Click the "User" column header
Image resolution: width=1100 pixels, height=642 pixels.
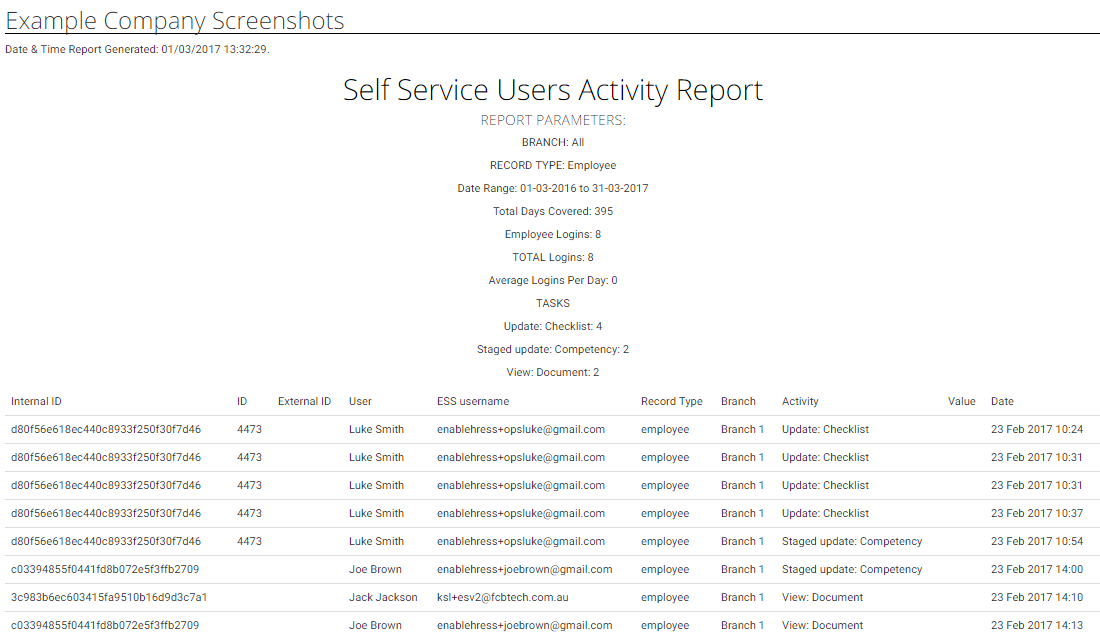[361, 401]
